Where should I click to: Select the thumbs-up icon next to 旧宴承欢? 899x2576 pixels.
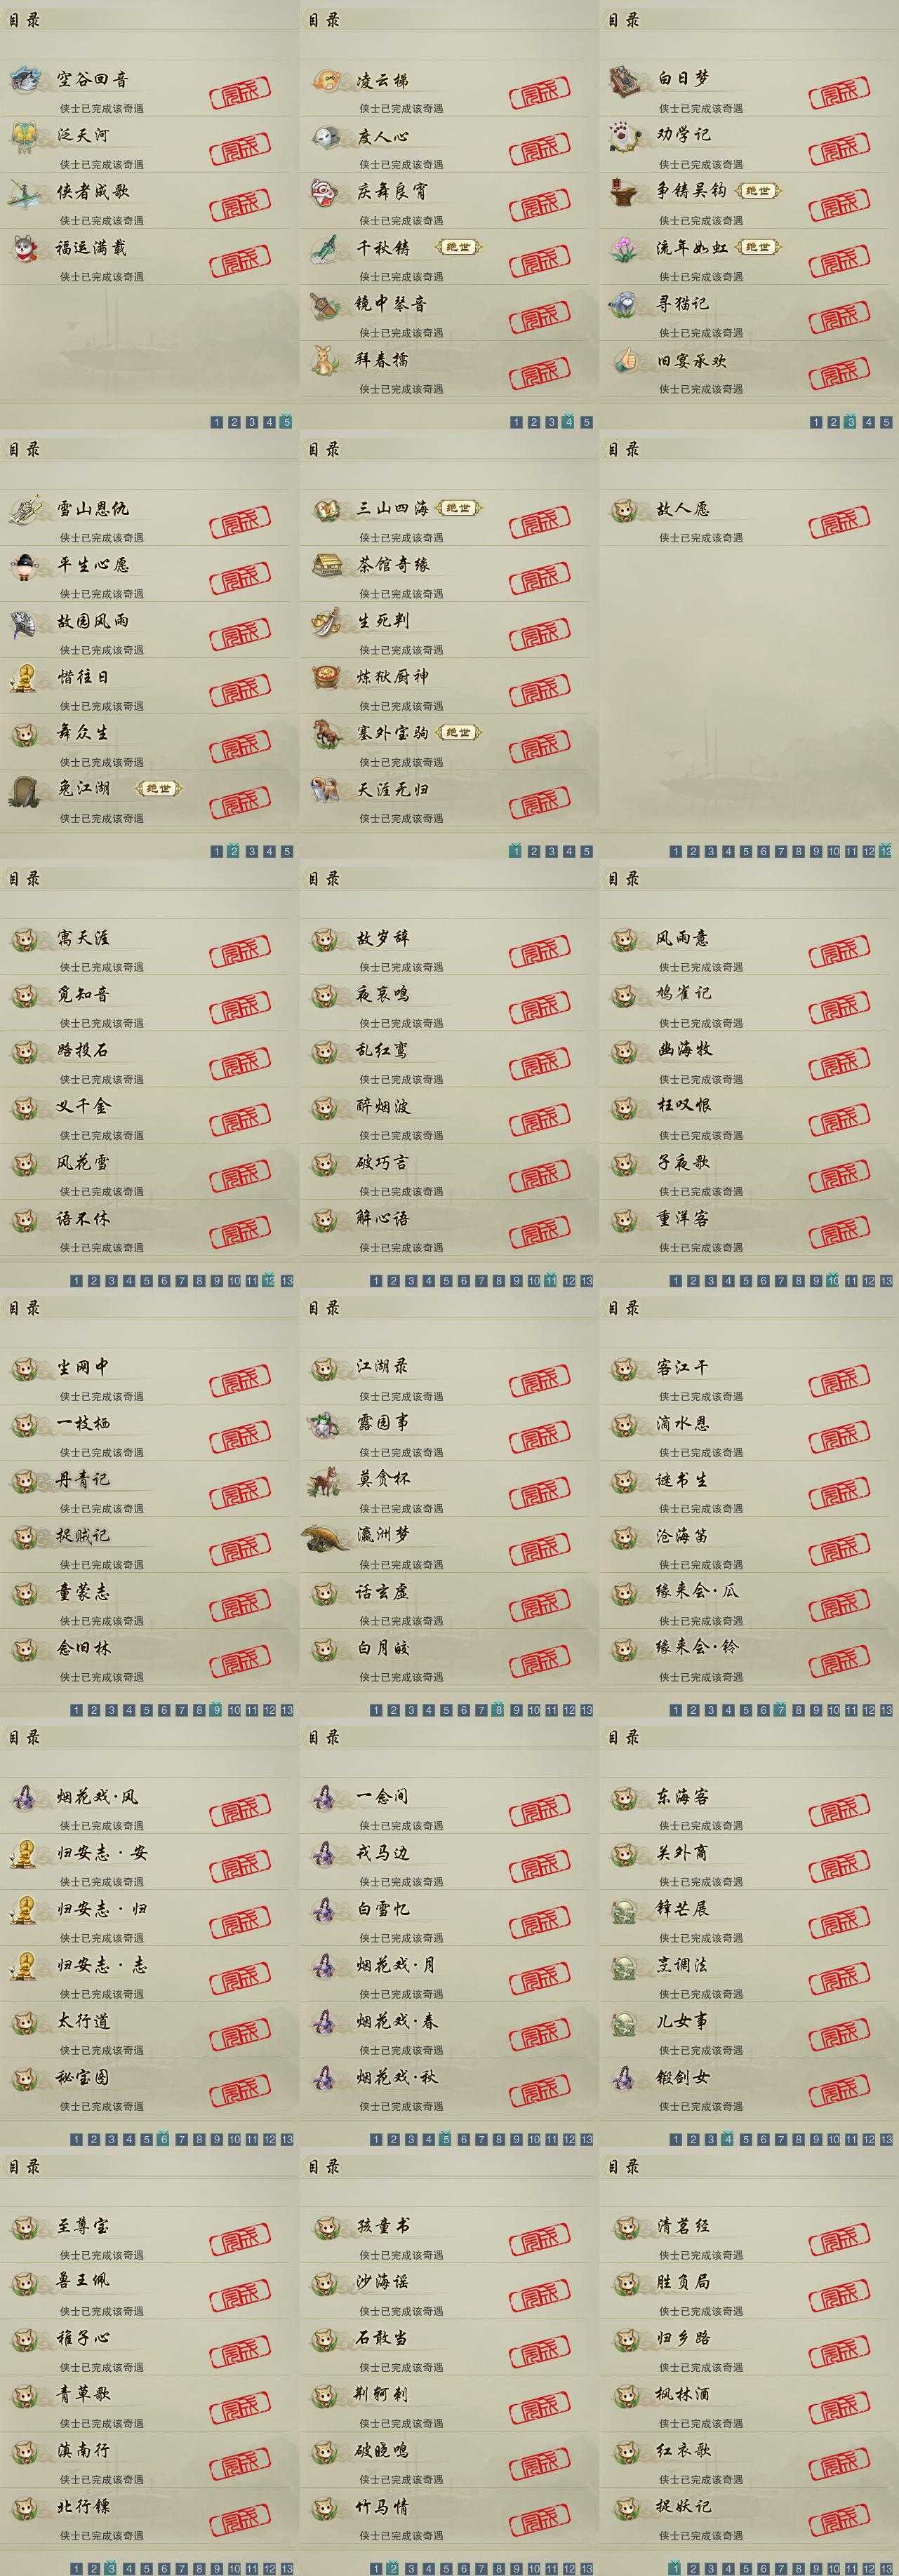(x=625, y=360)
